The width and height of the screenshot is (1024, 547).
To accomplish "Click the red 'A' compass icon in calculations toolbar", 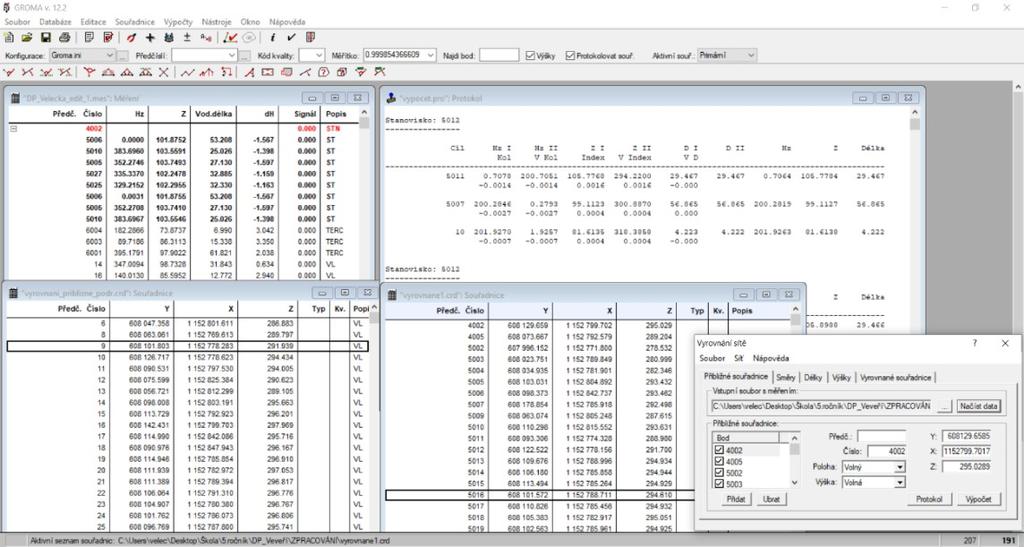I will tap(249, 72).
